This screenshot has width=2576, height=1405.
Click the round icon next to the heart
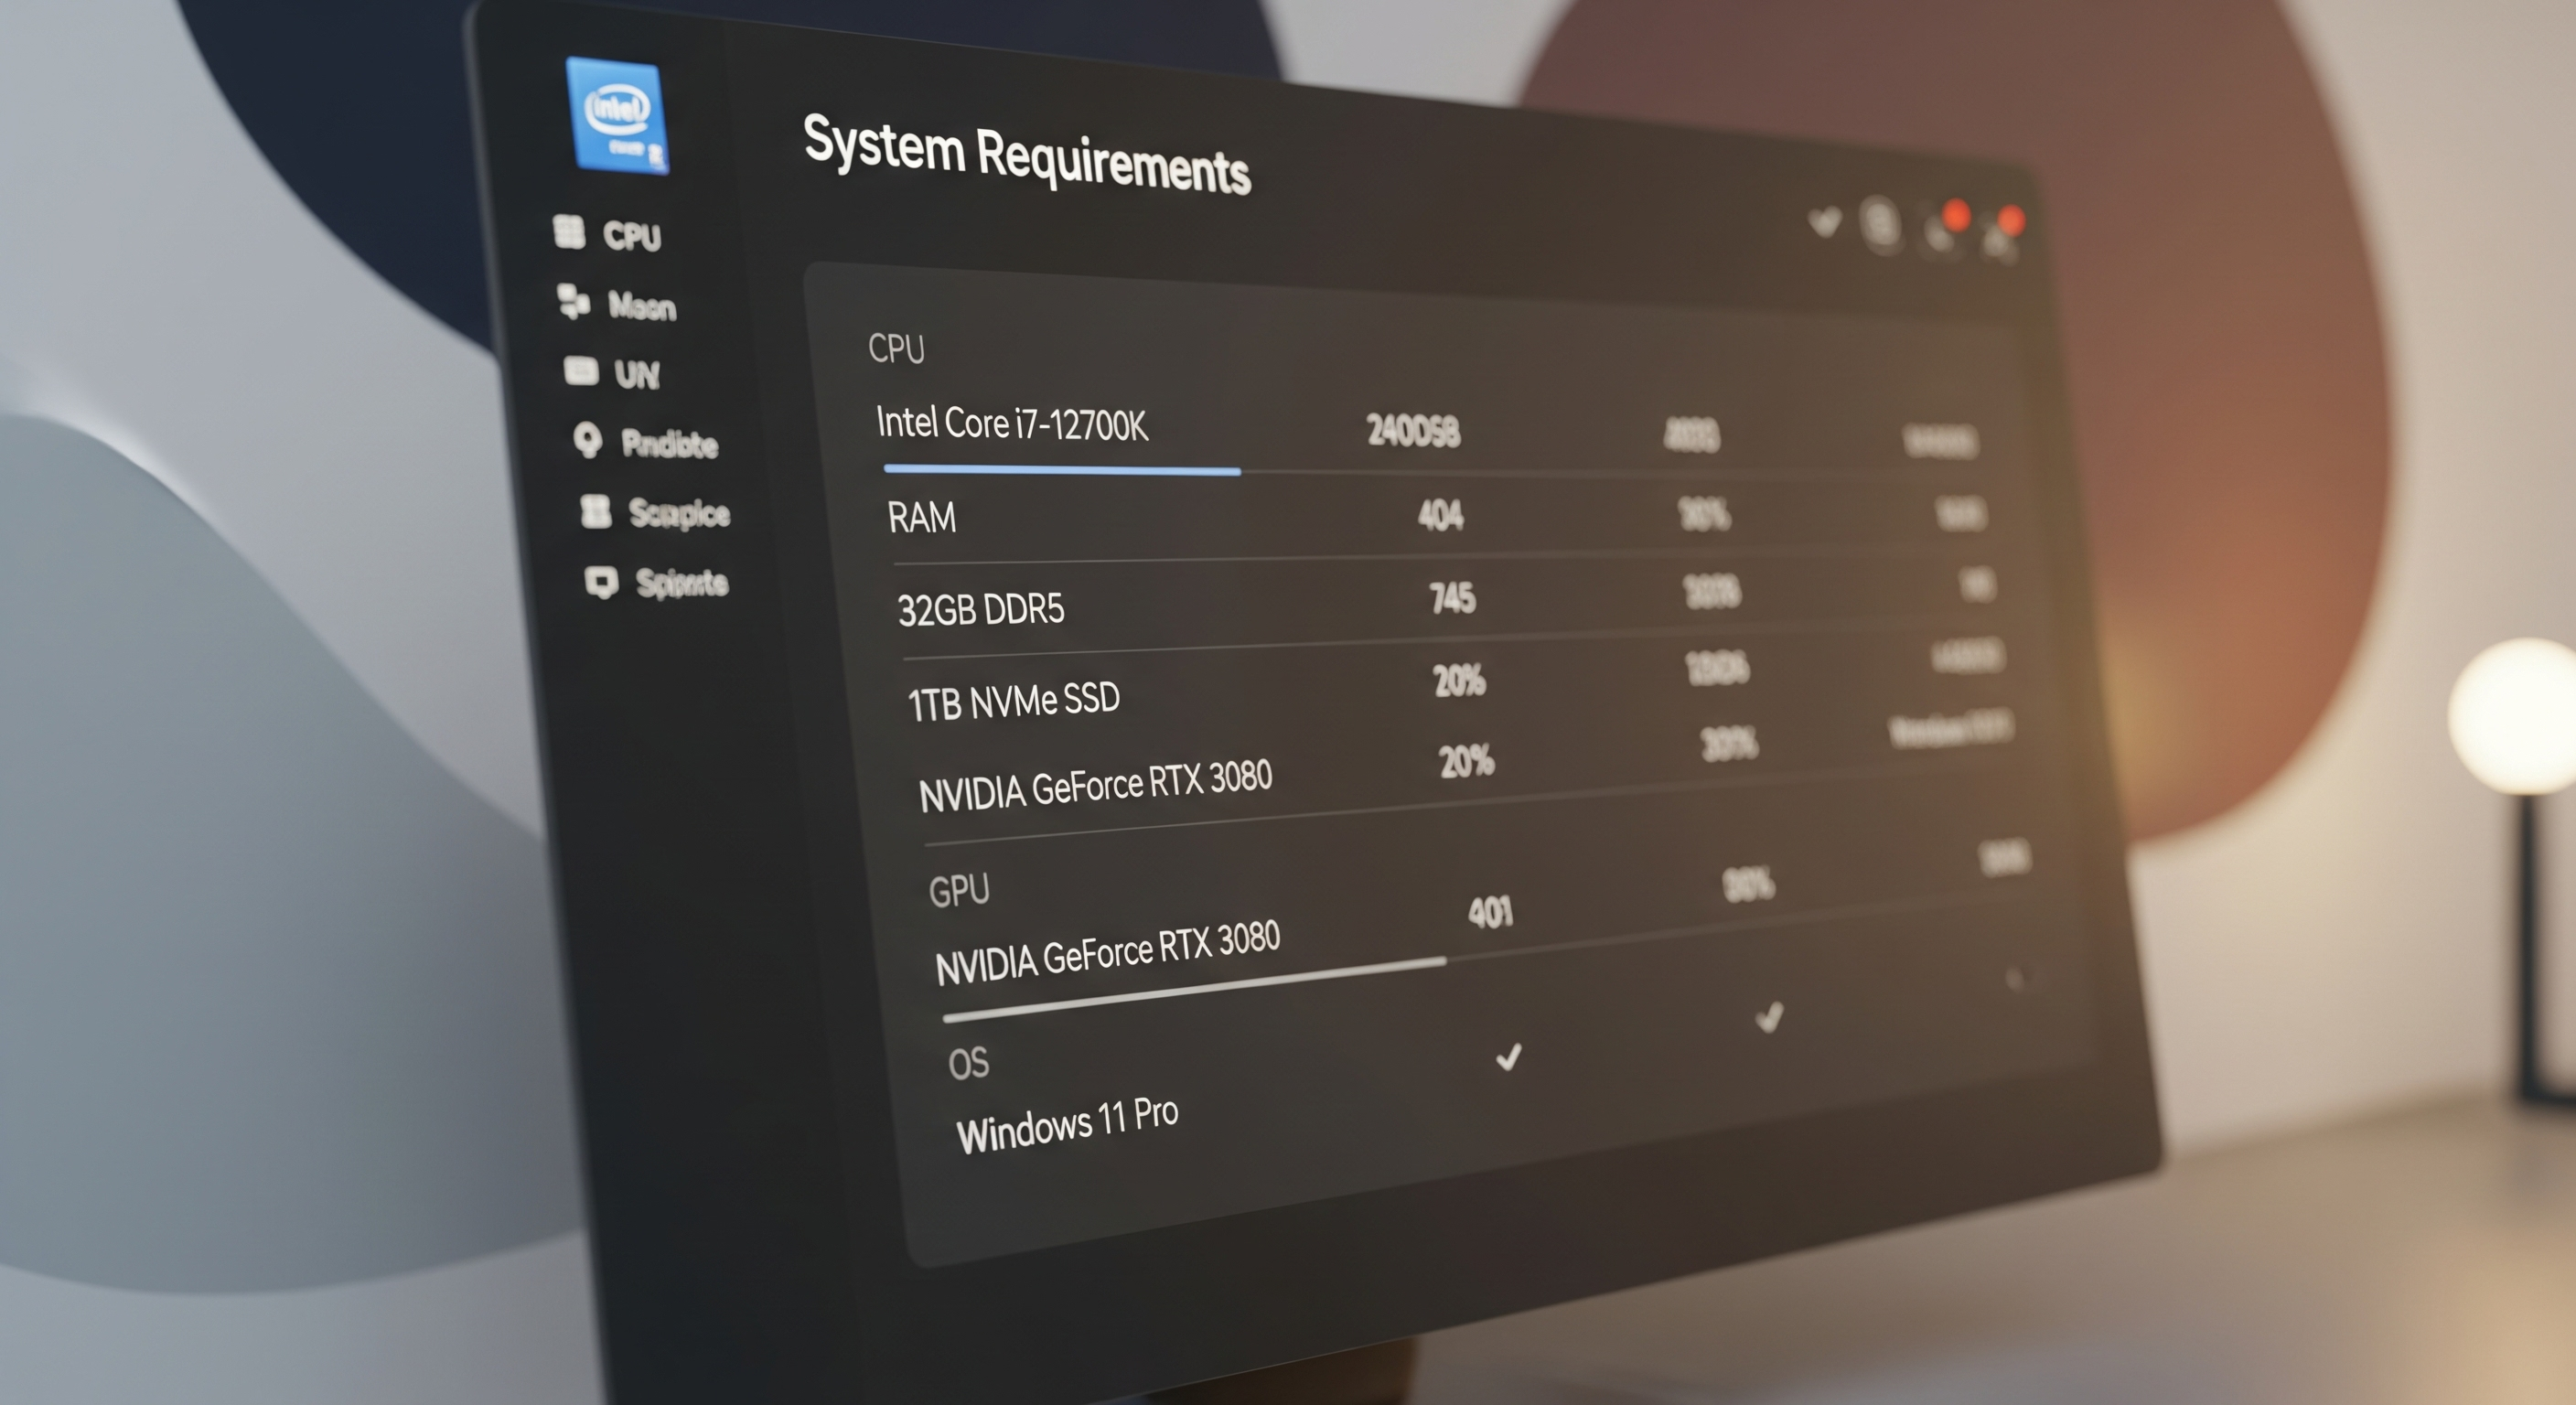[x=1880, y=226]
